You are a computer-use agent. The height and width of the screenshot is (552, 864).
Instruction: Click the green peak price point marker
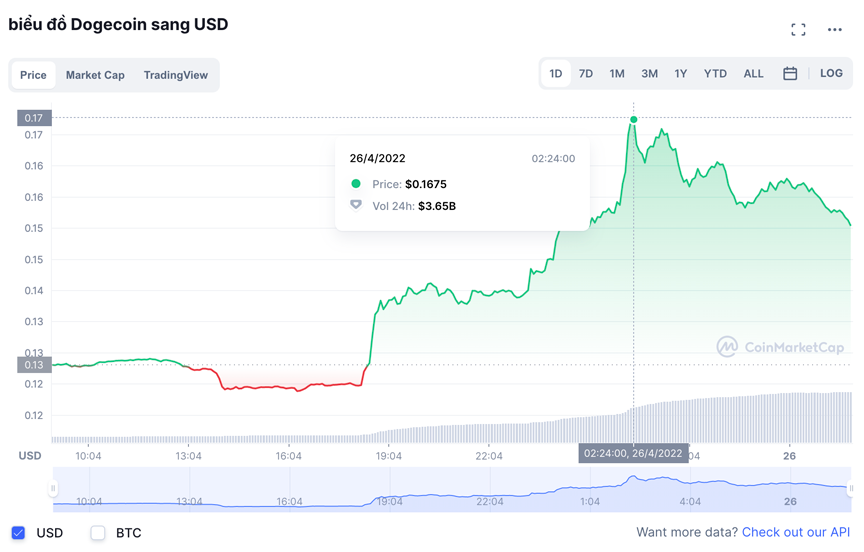(x=634, y=120)
